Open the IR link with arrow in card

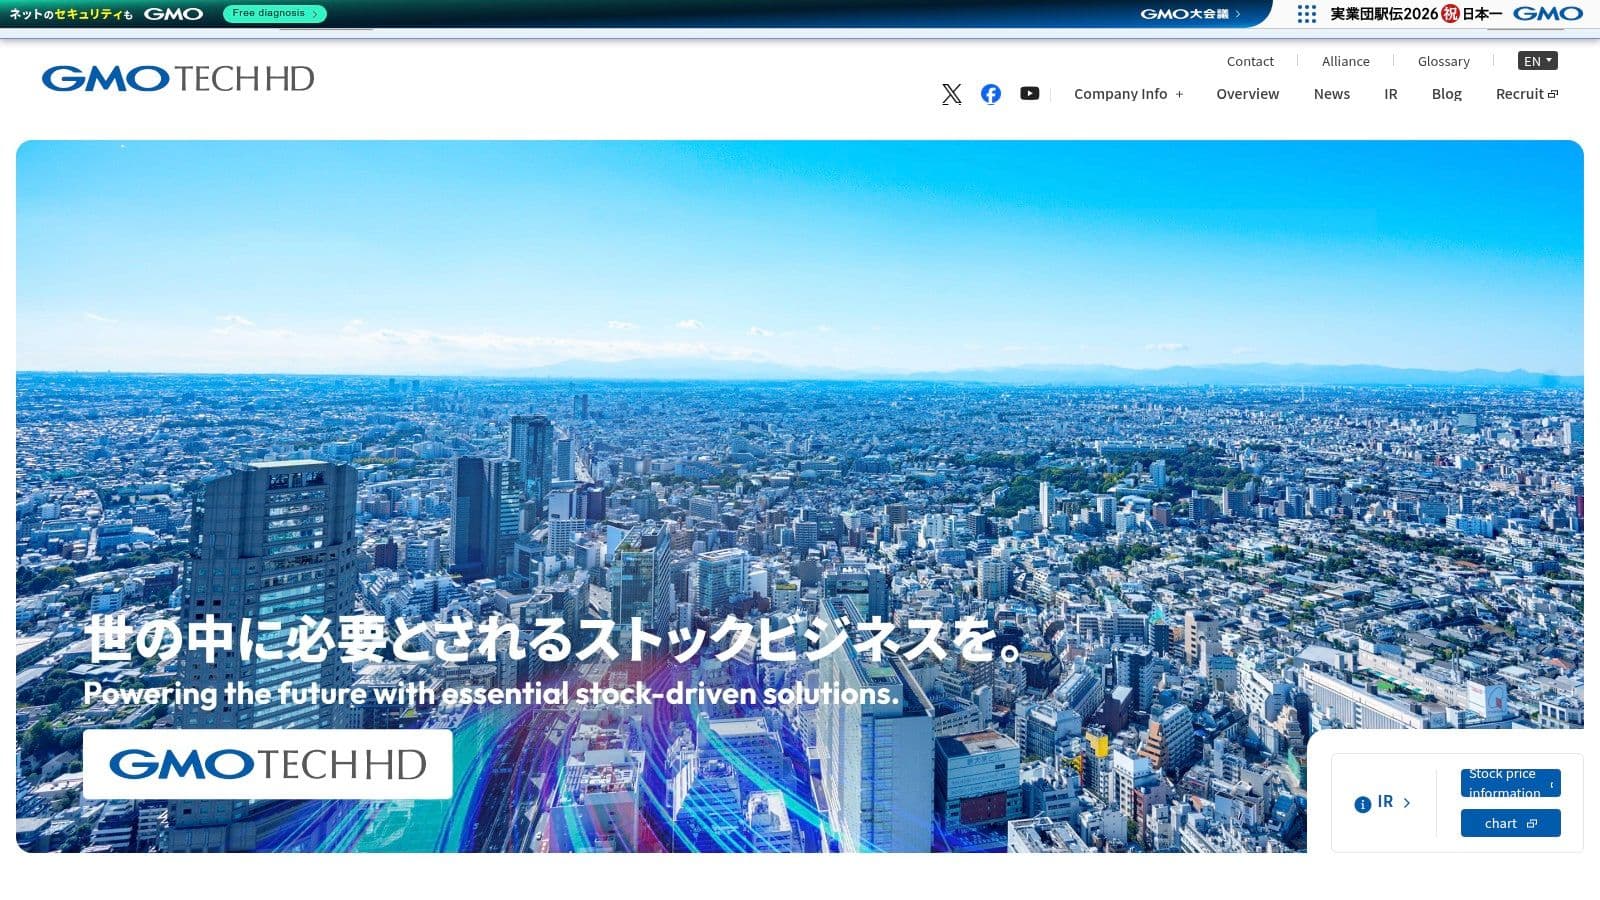point(1393,802)
